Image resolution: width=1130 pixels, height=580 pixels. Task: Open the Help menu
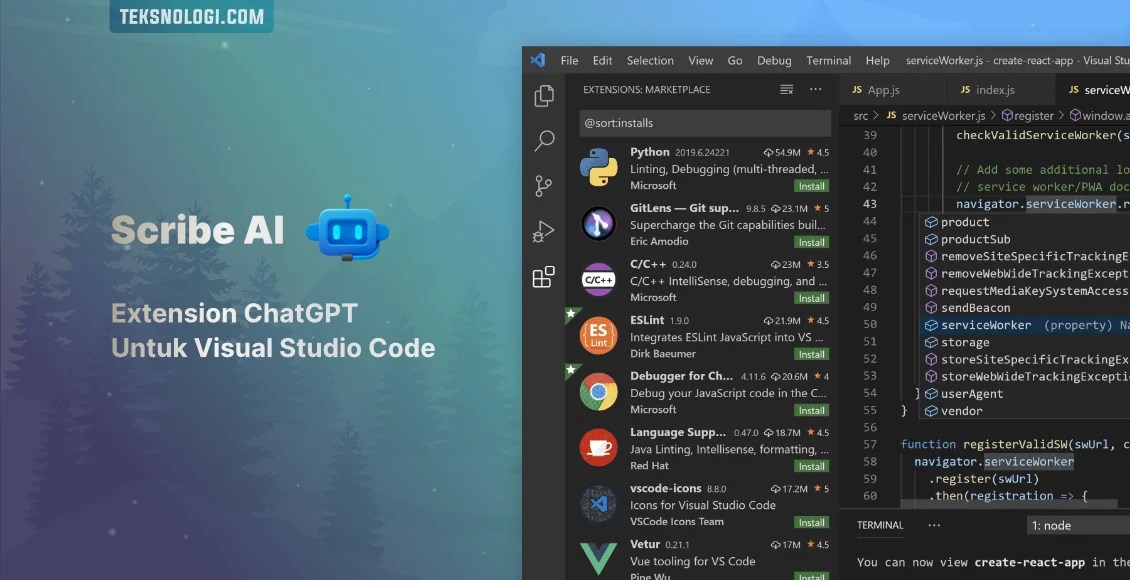pyautogui.click(x=877, y=61)
